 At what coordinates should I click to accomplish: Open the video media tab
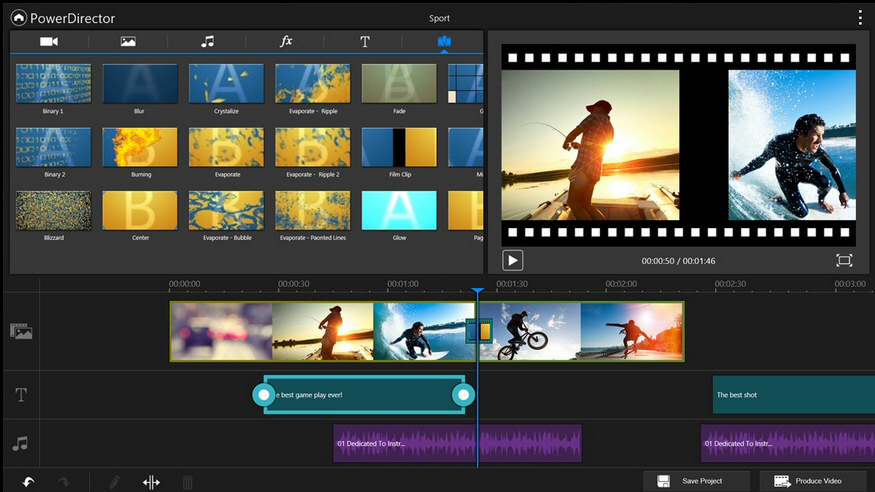(48, 42)
